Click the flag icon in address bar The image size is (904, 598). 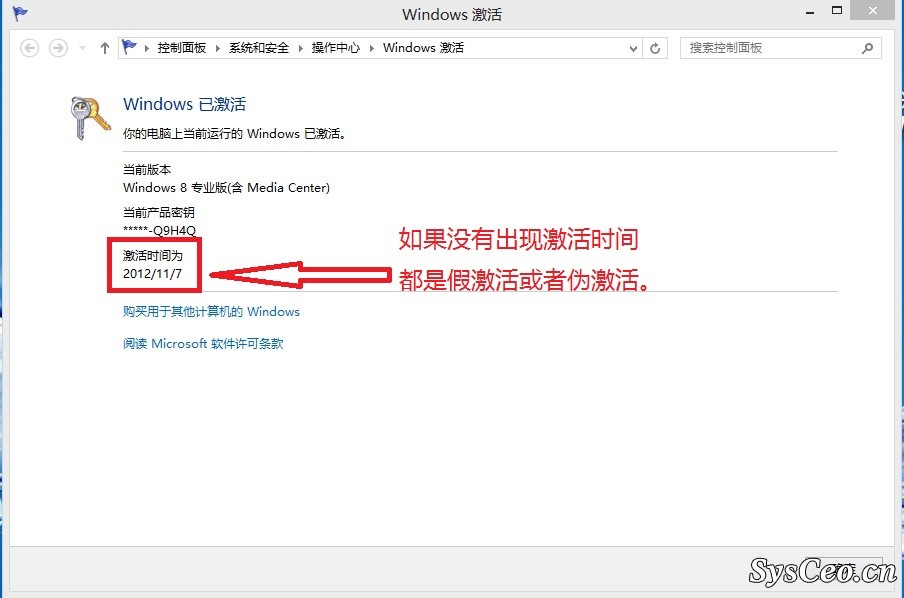point(129,47)
